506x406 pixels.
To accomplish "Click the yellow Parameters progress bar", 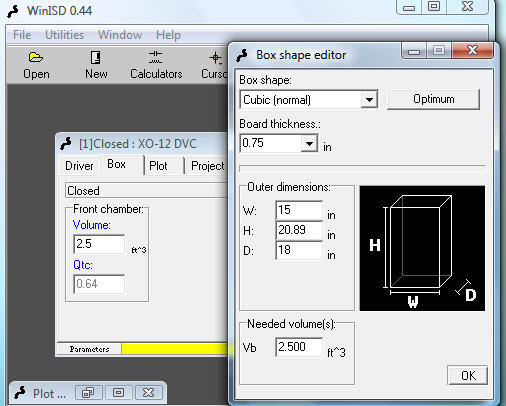I will (x=174, y=349).
